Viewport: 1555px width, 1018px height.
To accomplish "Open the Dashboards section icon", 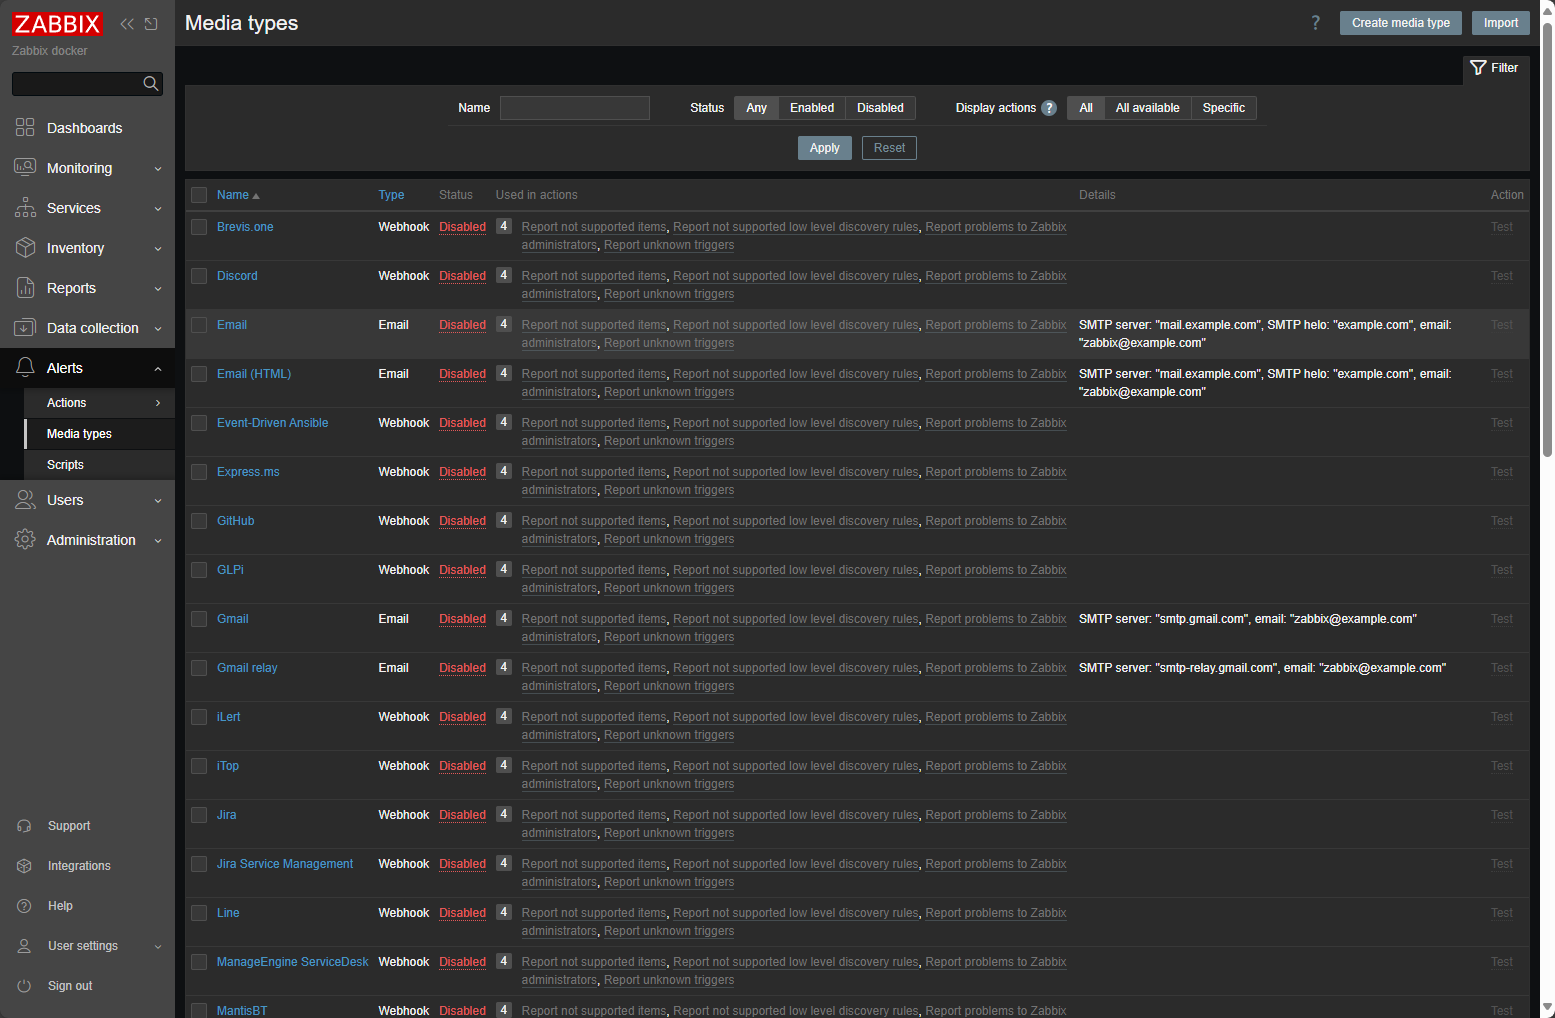I will 25,127.
